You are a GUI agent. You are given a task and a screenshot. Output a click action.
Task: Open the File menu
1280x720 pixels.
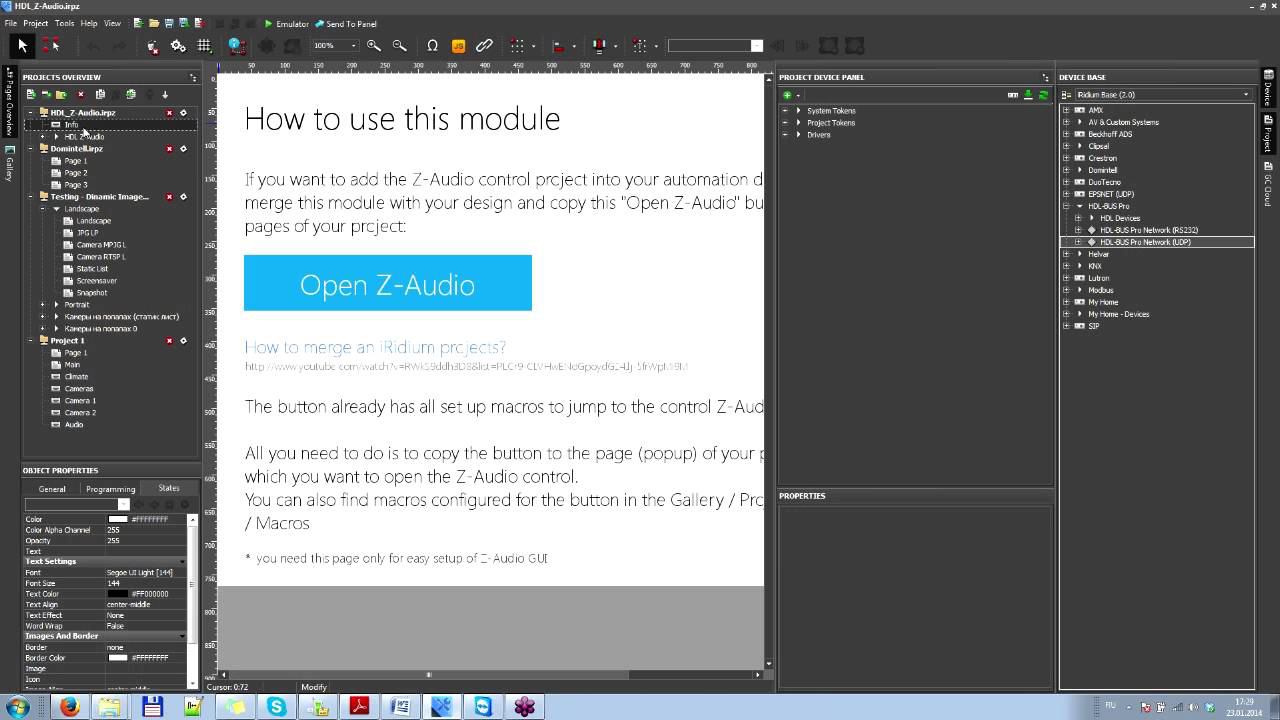(10, 23)
